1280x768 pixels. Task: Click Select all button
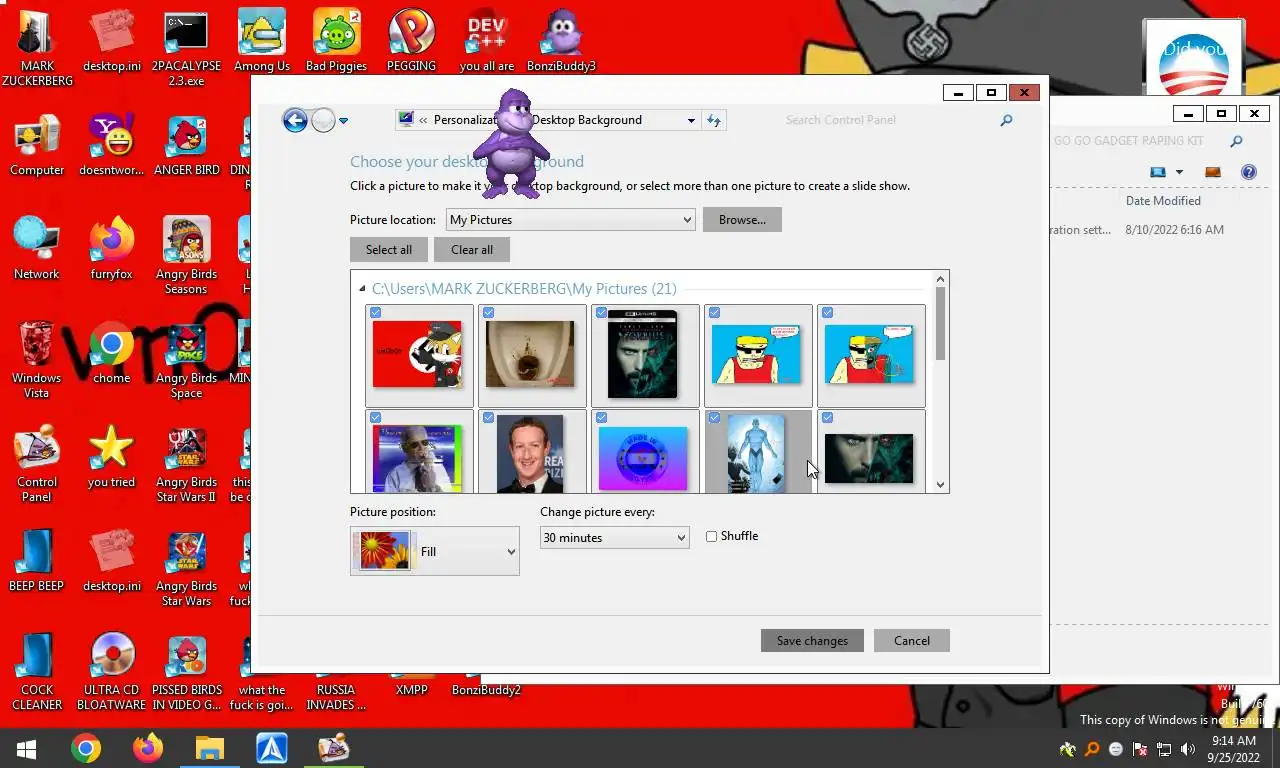(x=389, y=250)
